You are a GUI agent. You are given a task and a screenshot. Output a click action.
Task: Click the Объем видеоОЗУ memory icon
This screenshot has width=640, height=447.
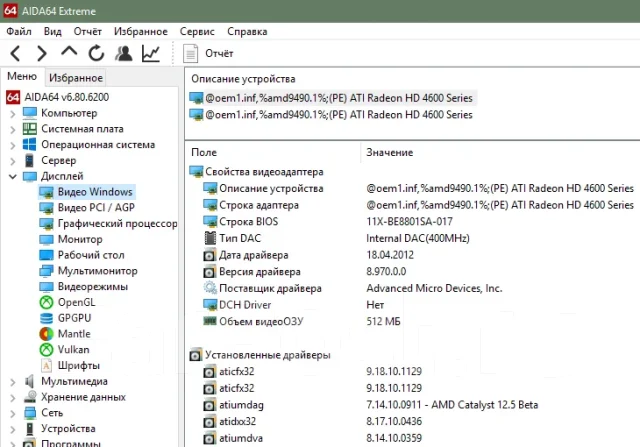coord(210,321)
